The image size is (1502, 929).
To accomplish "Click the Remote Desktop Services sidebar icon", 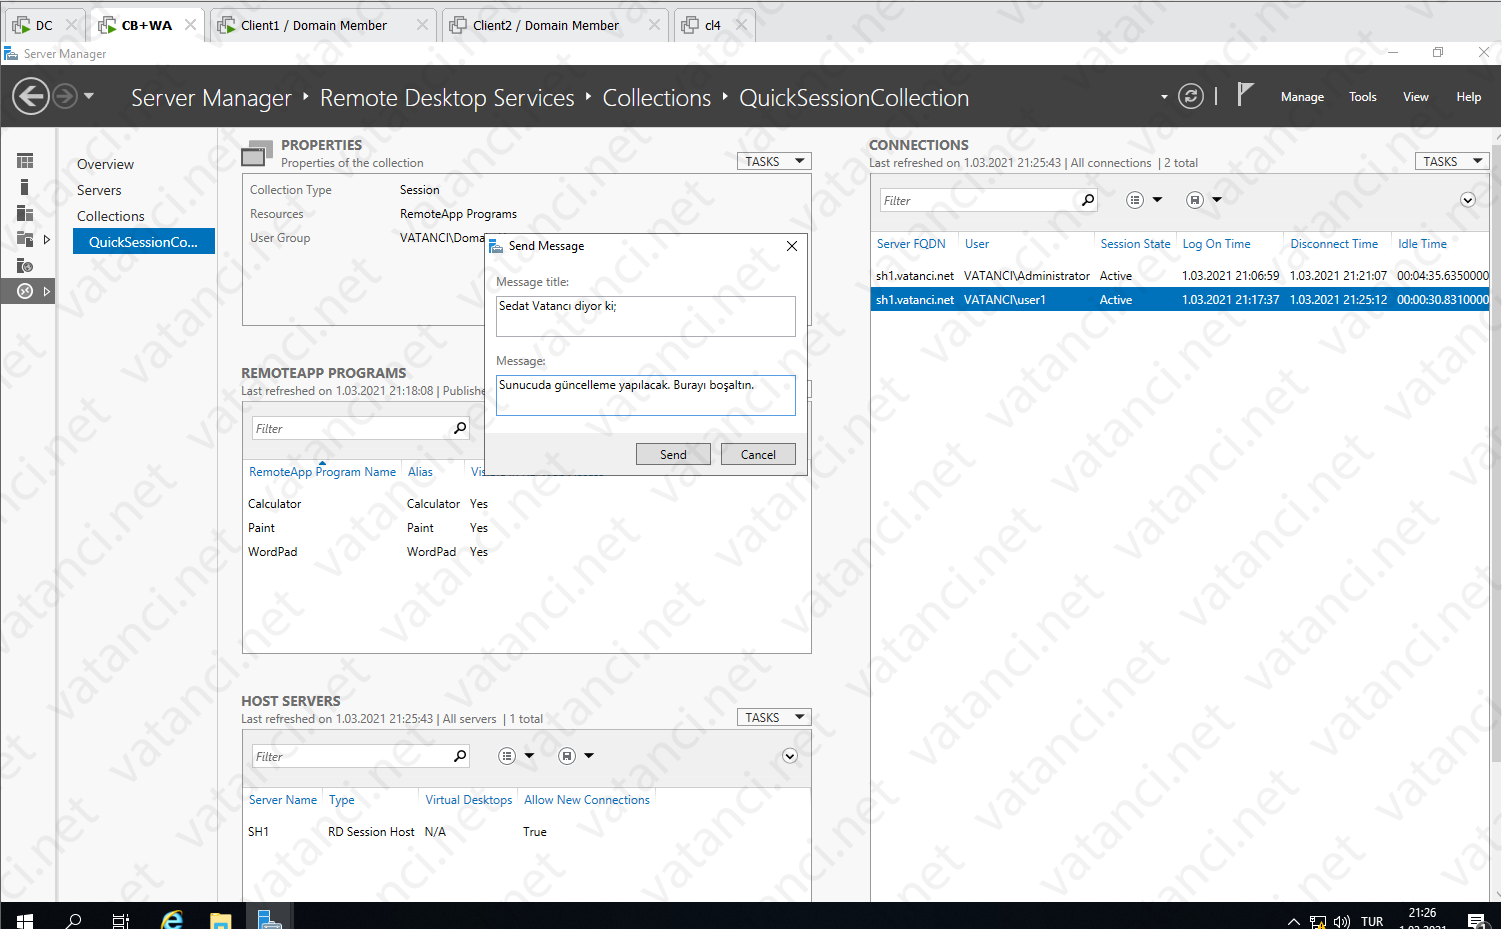I will pyautogui.click(x=25, y=291).
